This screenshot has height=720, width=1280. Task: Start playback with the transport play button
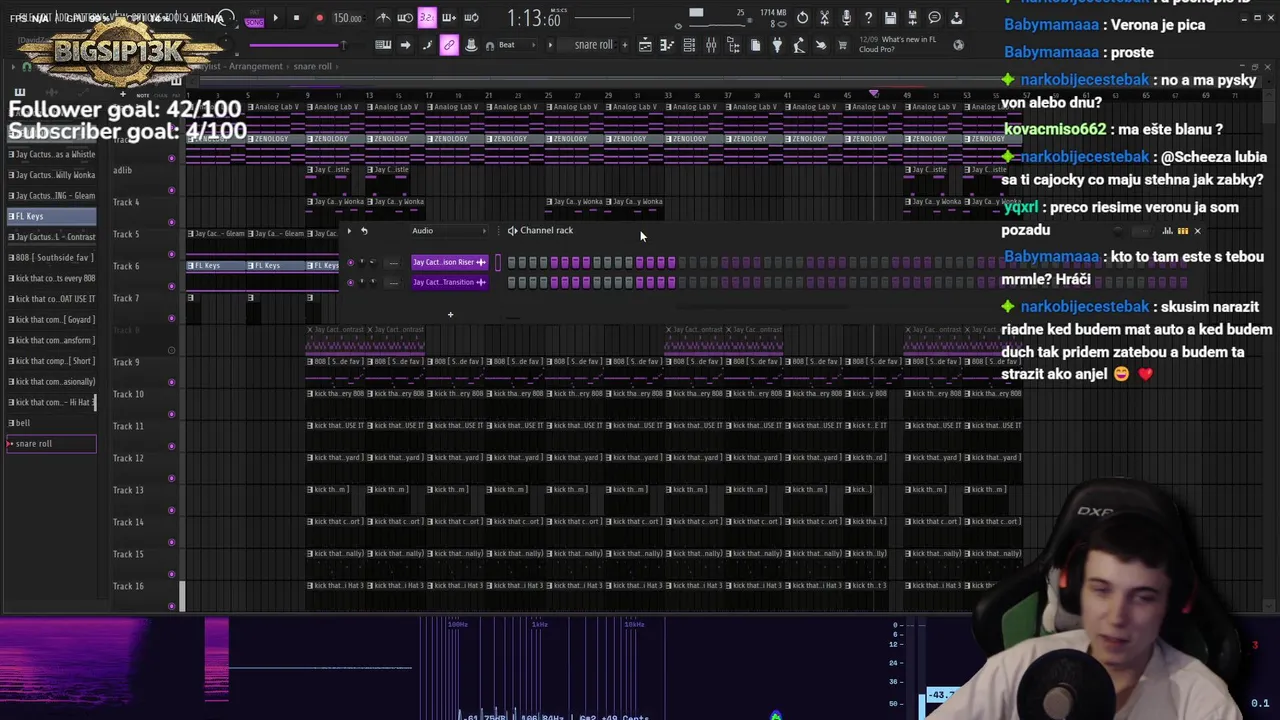point(275,18)
